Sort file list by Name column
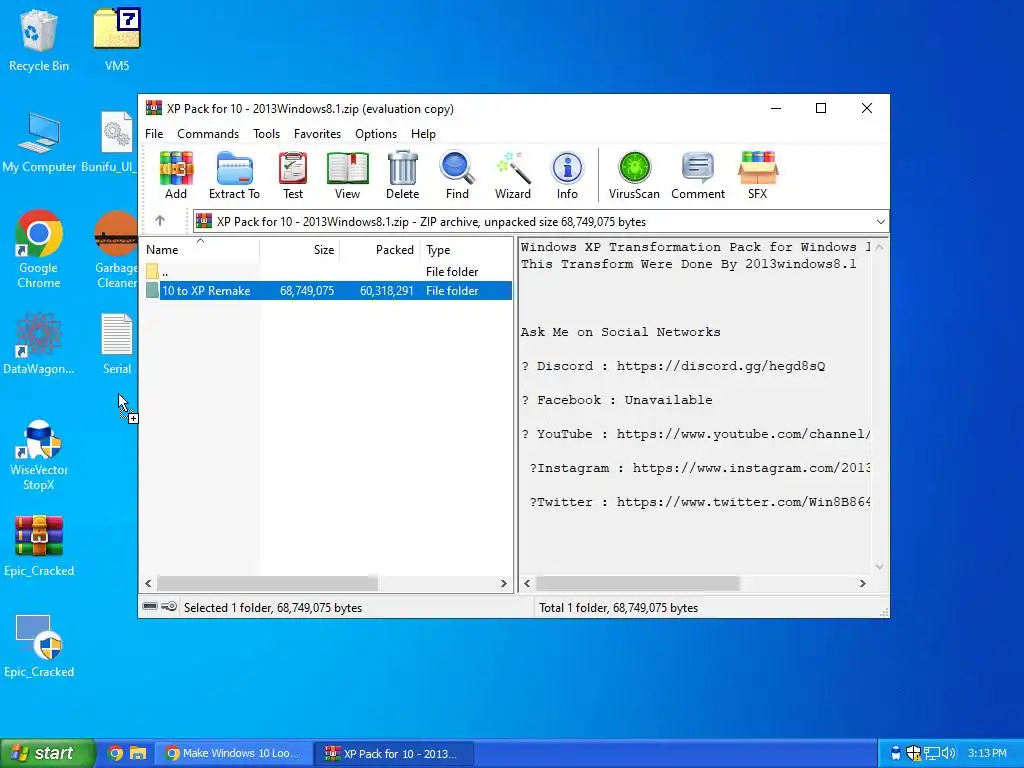This screenshot has height=768, width=1024. tap(200, 249)
